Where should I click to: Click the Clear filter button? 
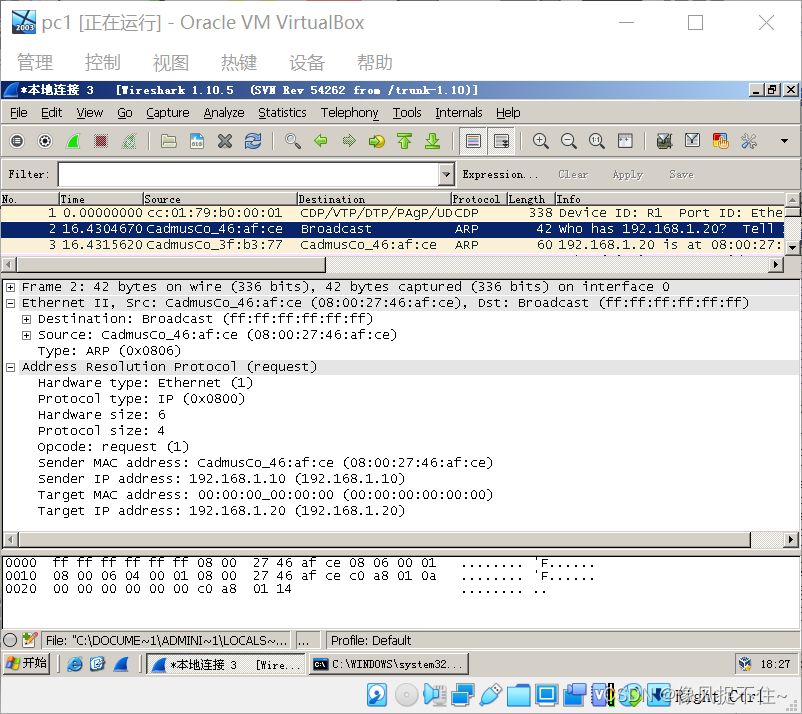point(573,174)
